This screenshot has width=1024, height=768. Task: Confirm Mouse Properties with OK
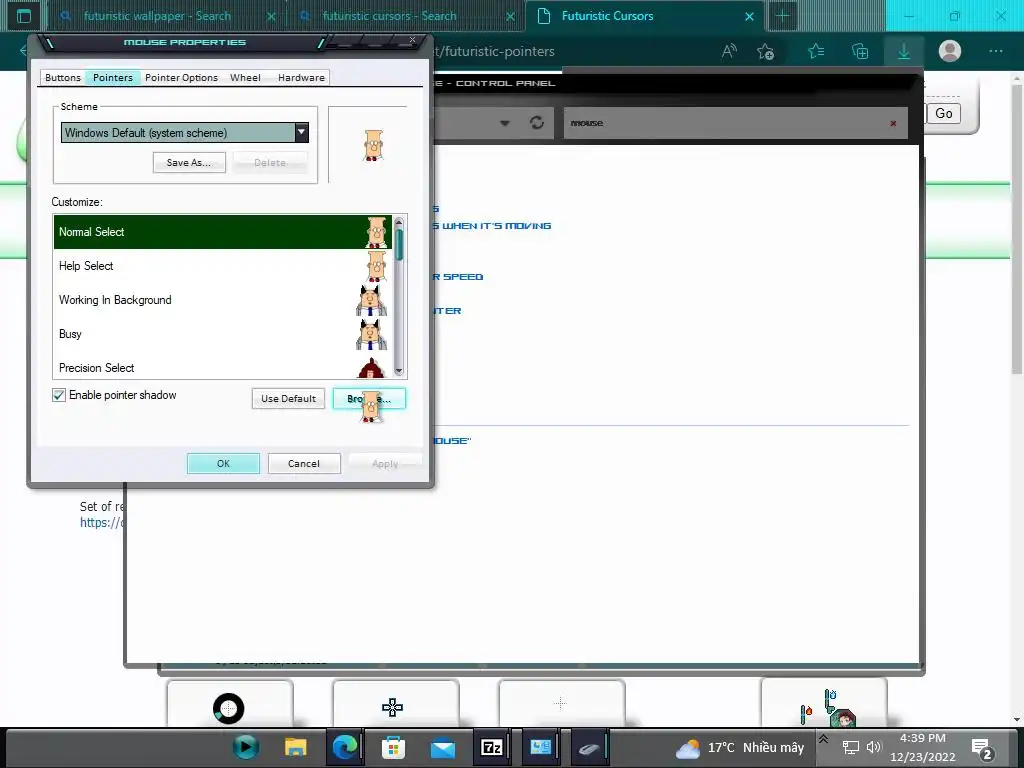[223, 464]
